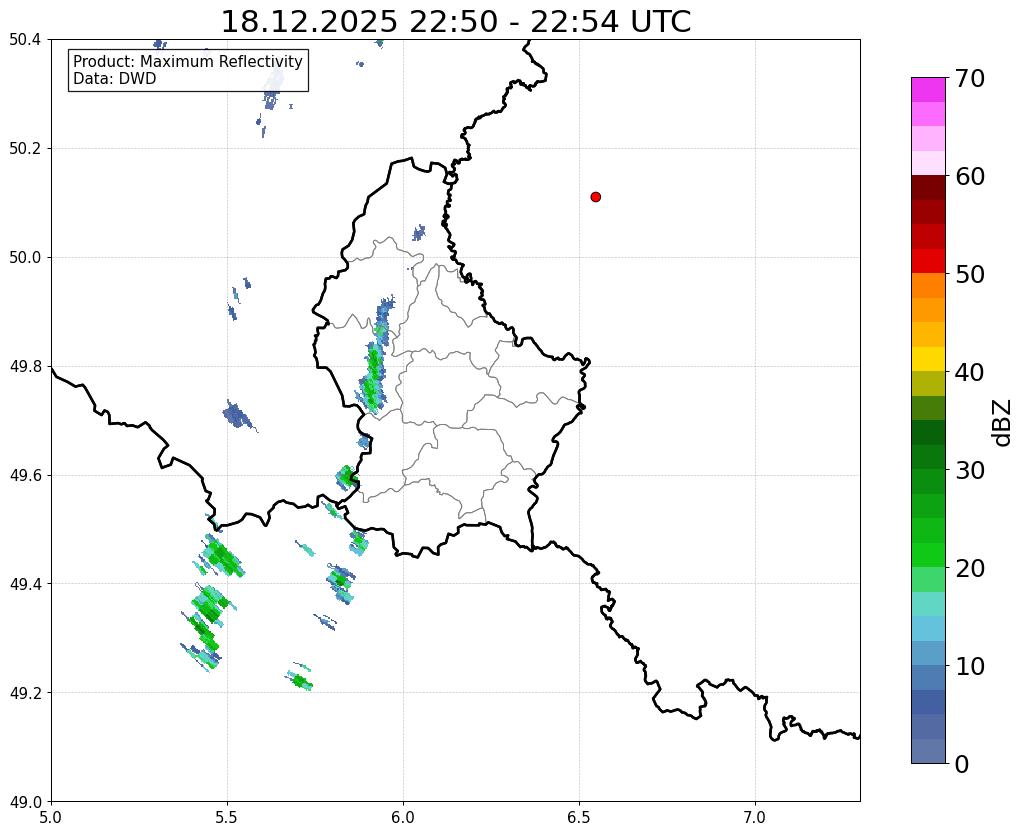
Task: Click the title text '18.12.2025 22:50 - 22:54 UTC'
Action: (x=455, y=22)
